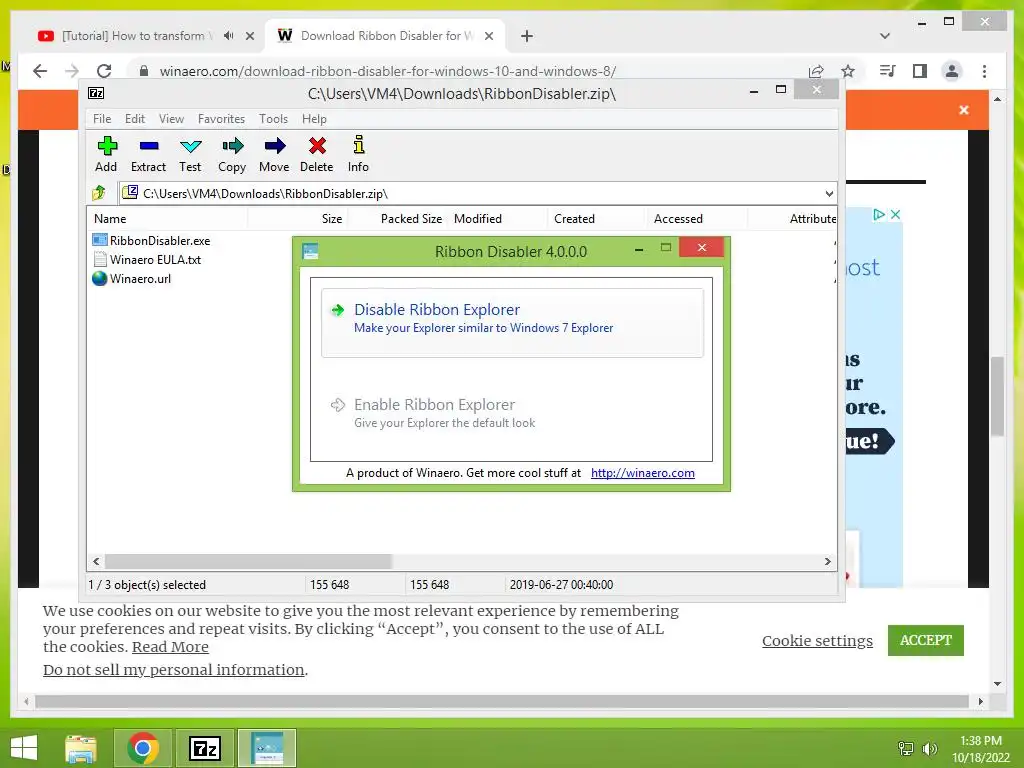This screenshot has width=1024, height=768.
Task: Click the taskbar clock showing 1:38 PM
Action: coord(981,749)
